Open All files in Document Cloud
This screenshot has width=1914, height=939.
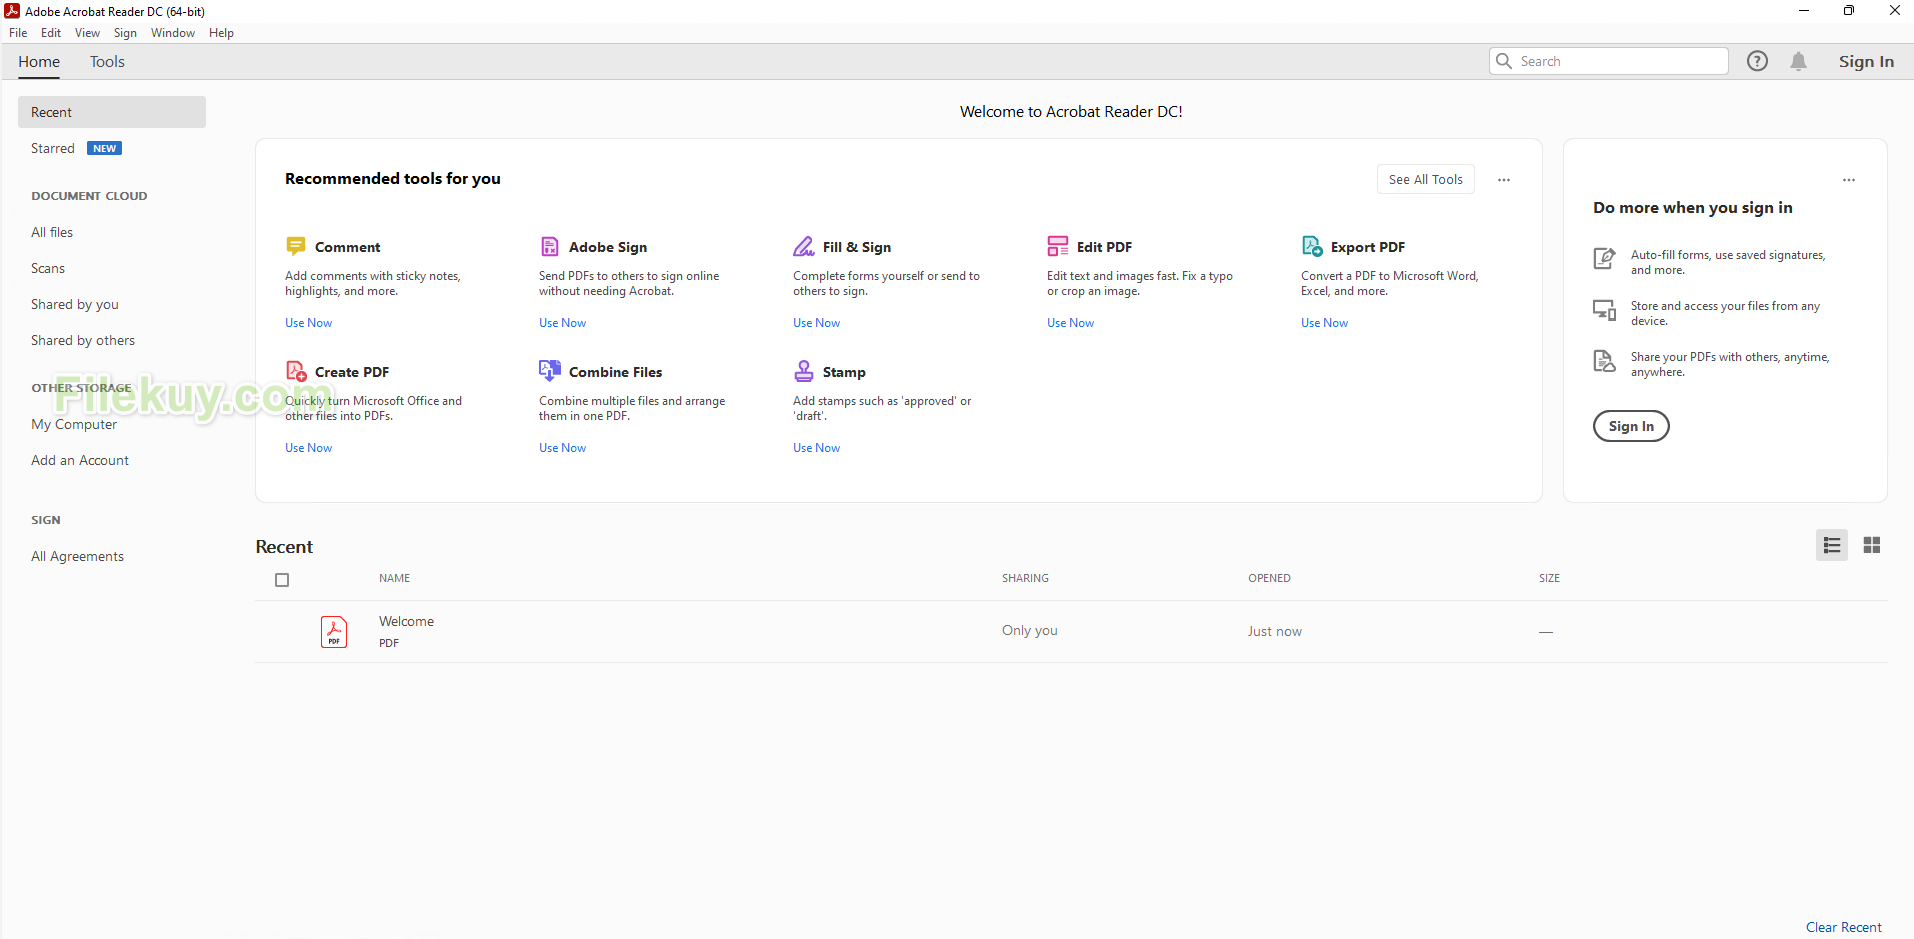52,232
